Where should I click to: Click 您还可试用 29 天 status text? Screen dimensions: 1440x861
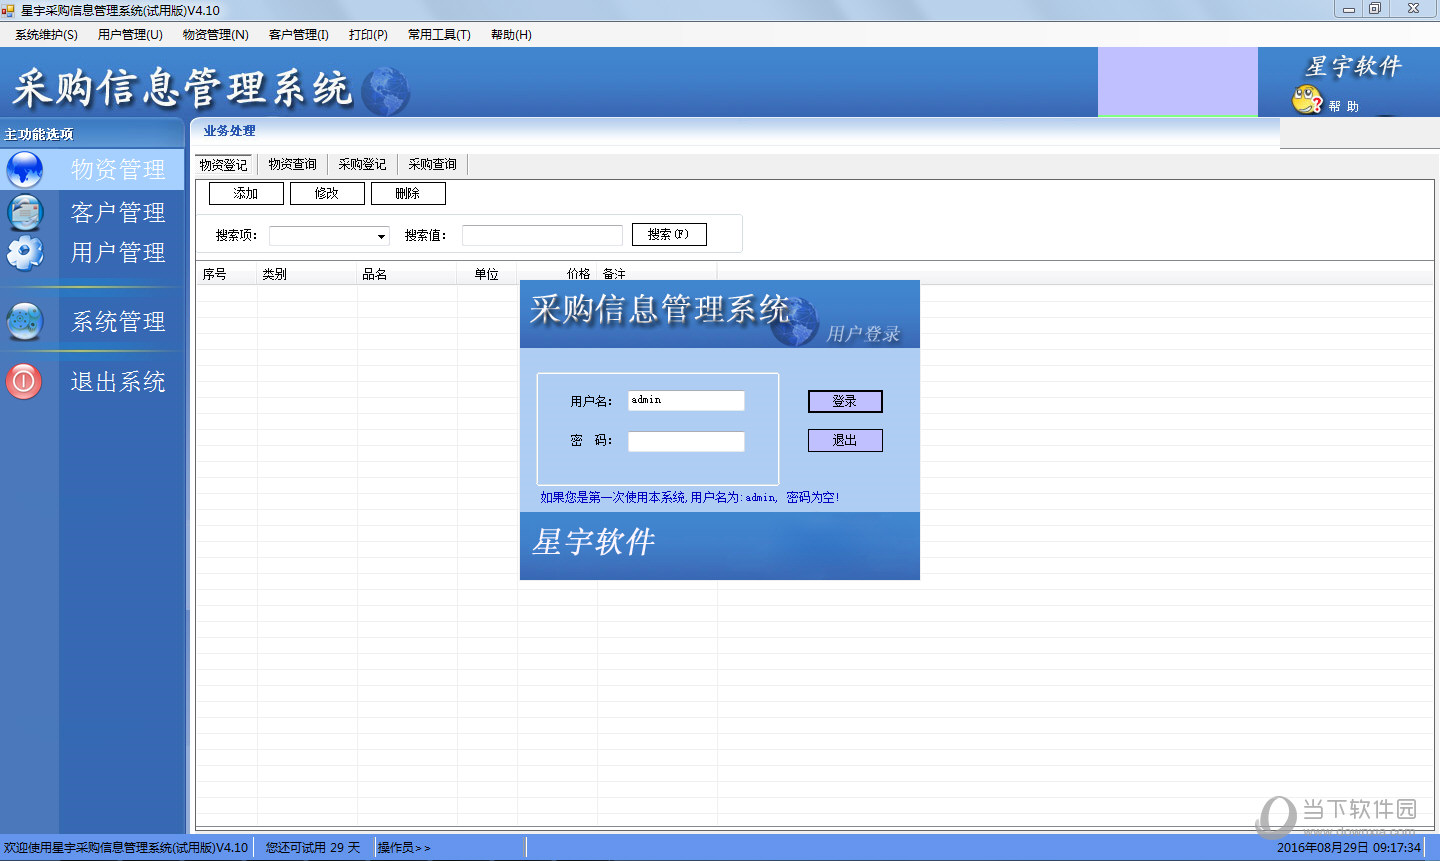(313, 847)
